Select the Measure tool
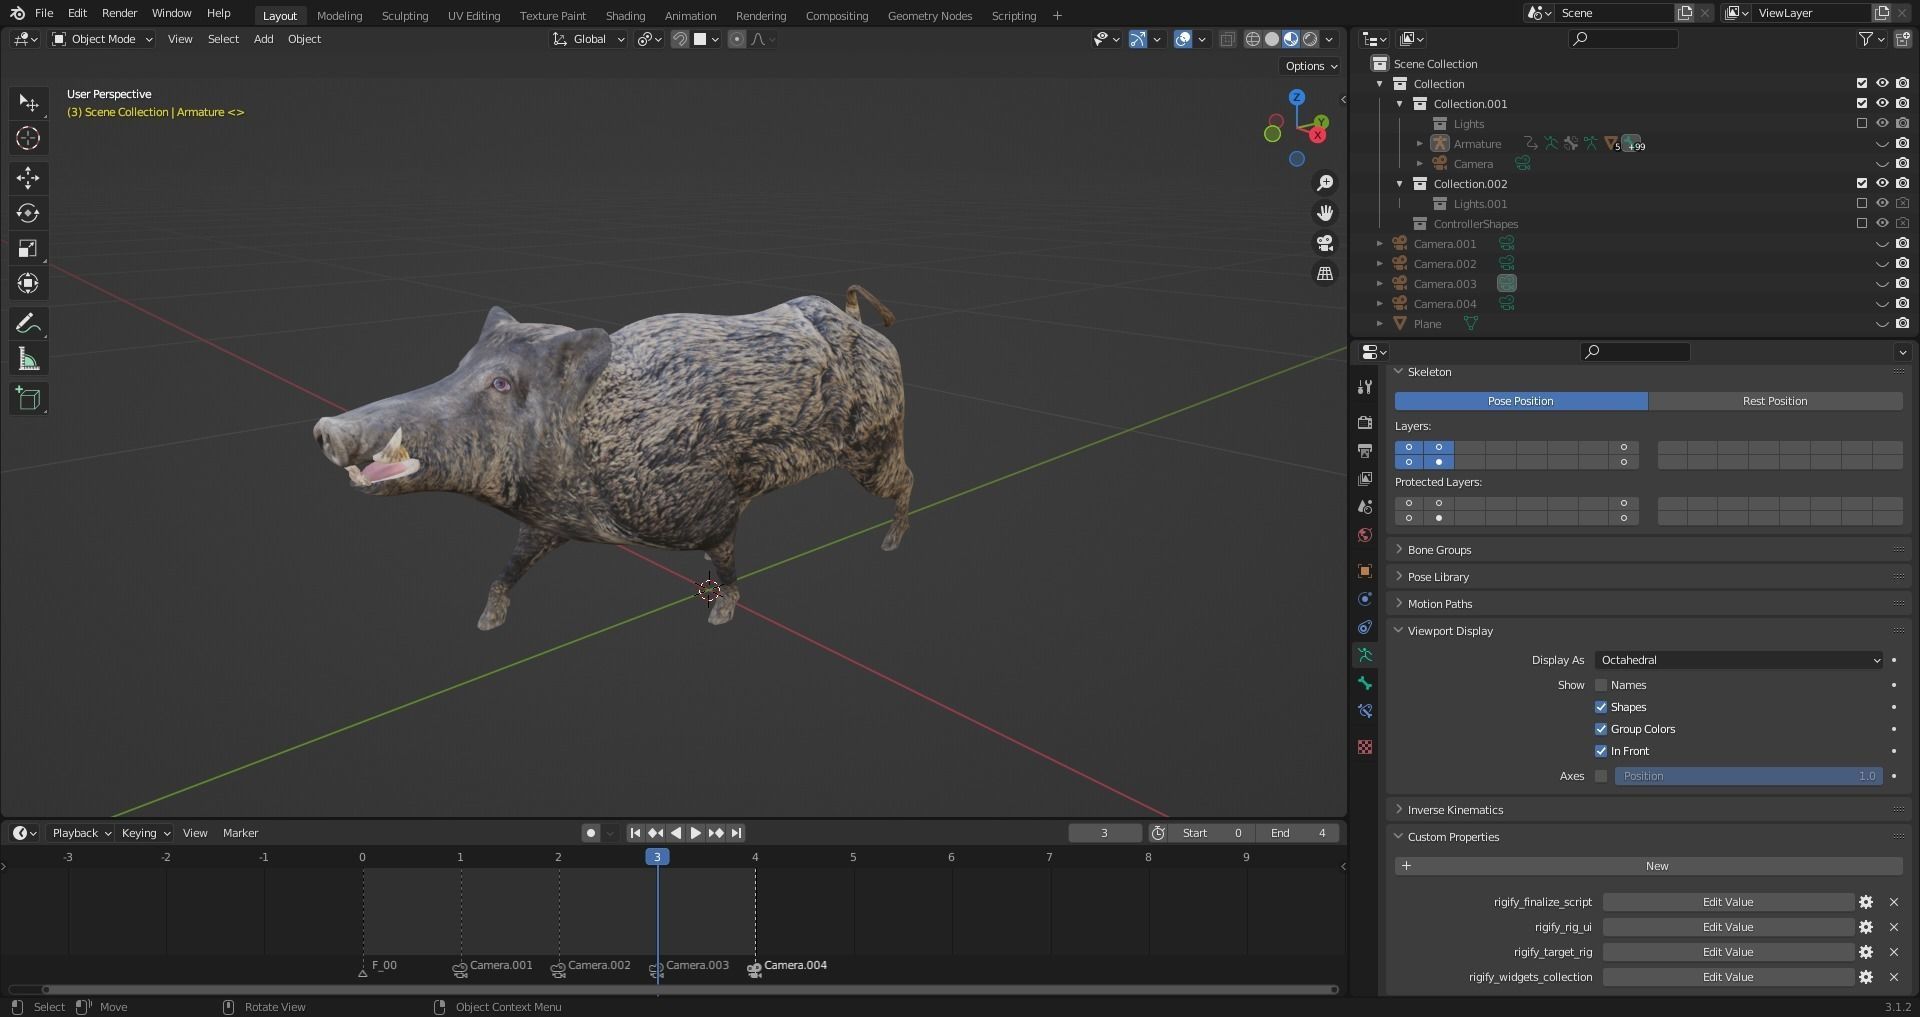 [x=28, y=359]
